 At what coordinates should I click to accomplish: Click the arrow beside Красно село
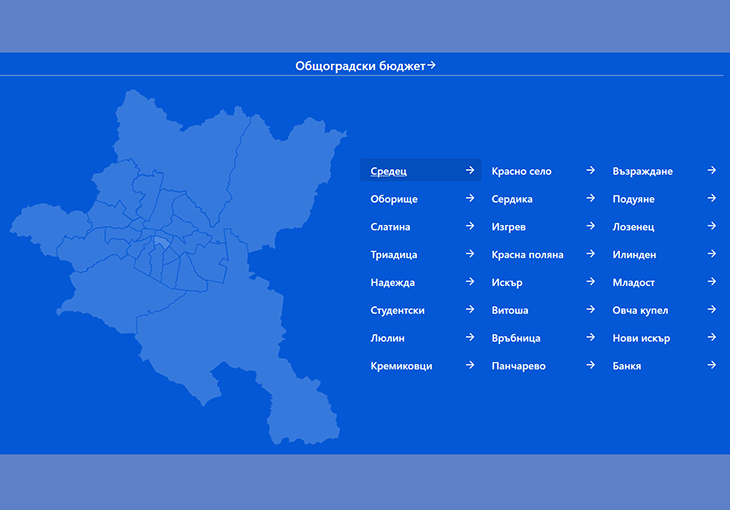591,171
